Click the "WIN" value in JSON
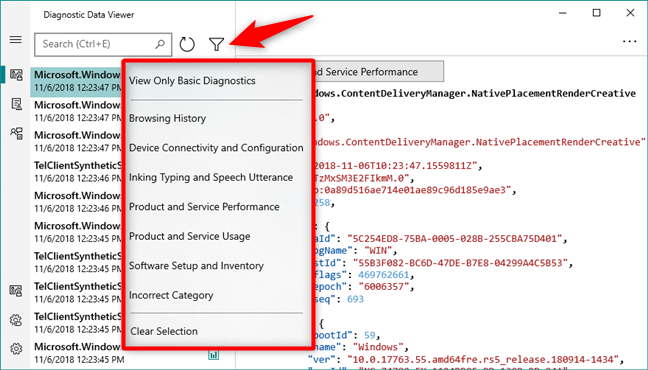The height and width of the screenshot is (370, 648). point(378,251)
